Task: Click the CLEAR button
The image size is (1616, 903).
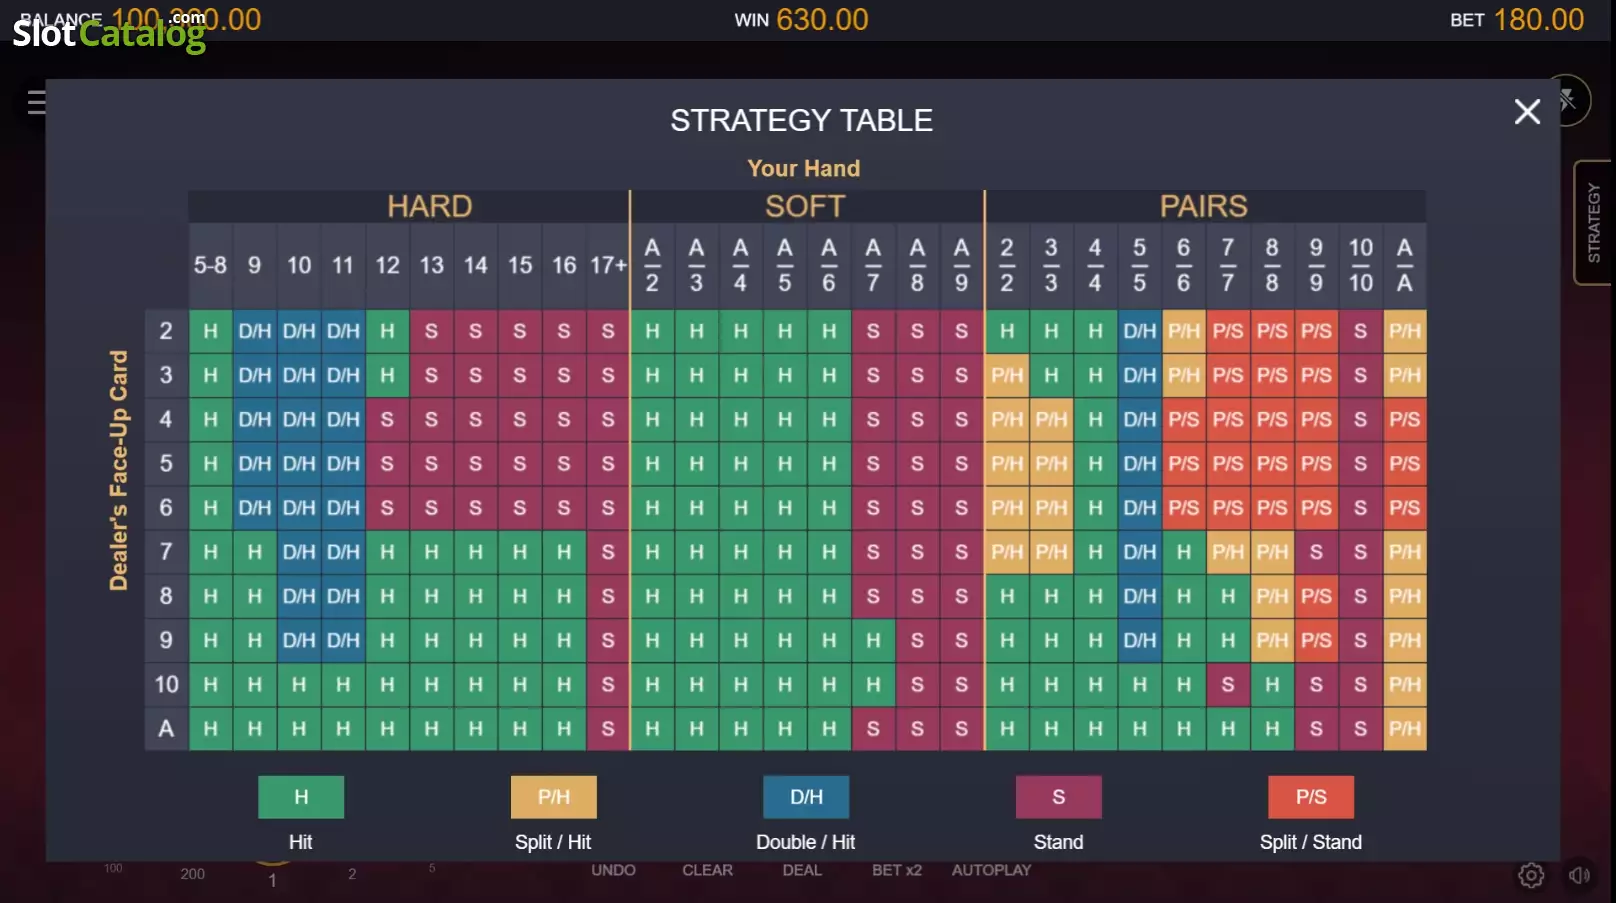Action: [707, 870]
